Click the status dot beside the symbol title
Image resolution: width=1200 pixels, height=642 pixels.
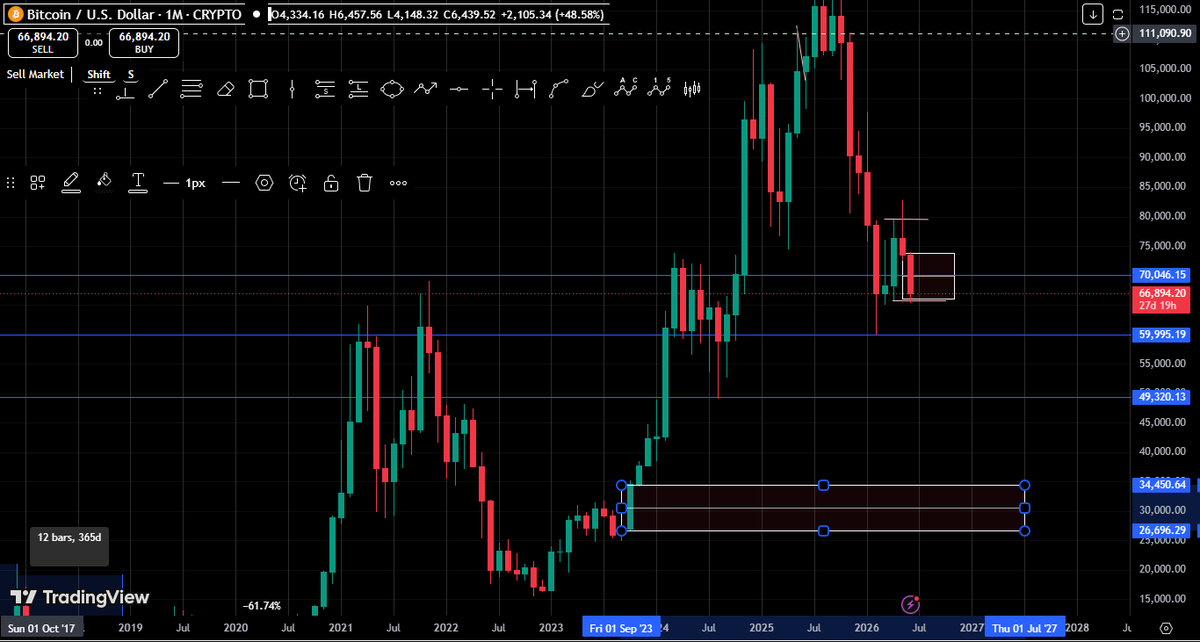pyautogui.click(x=257, y=15)
